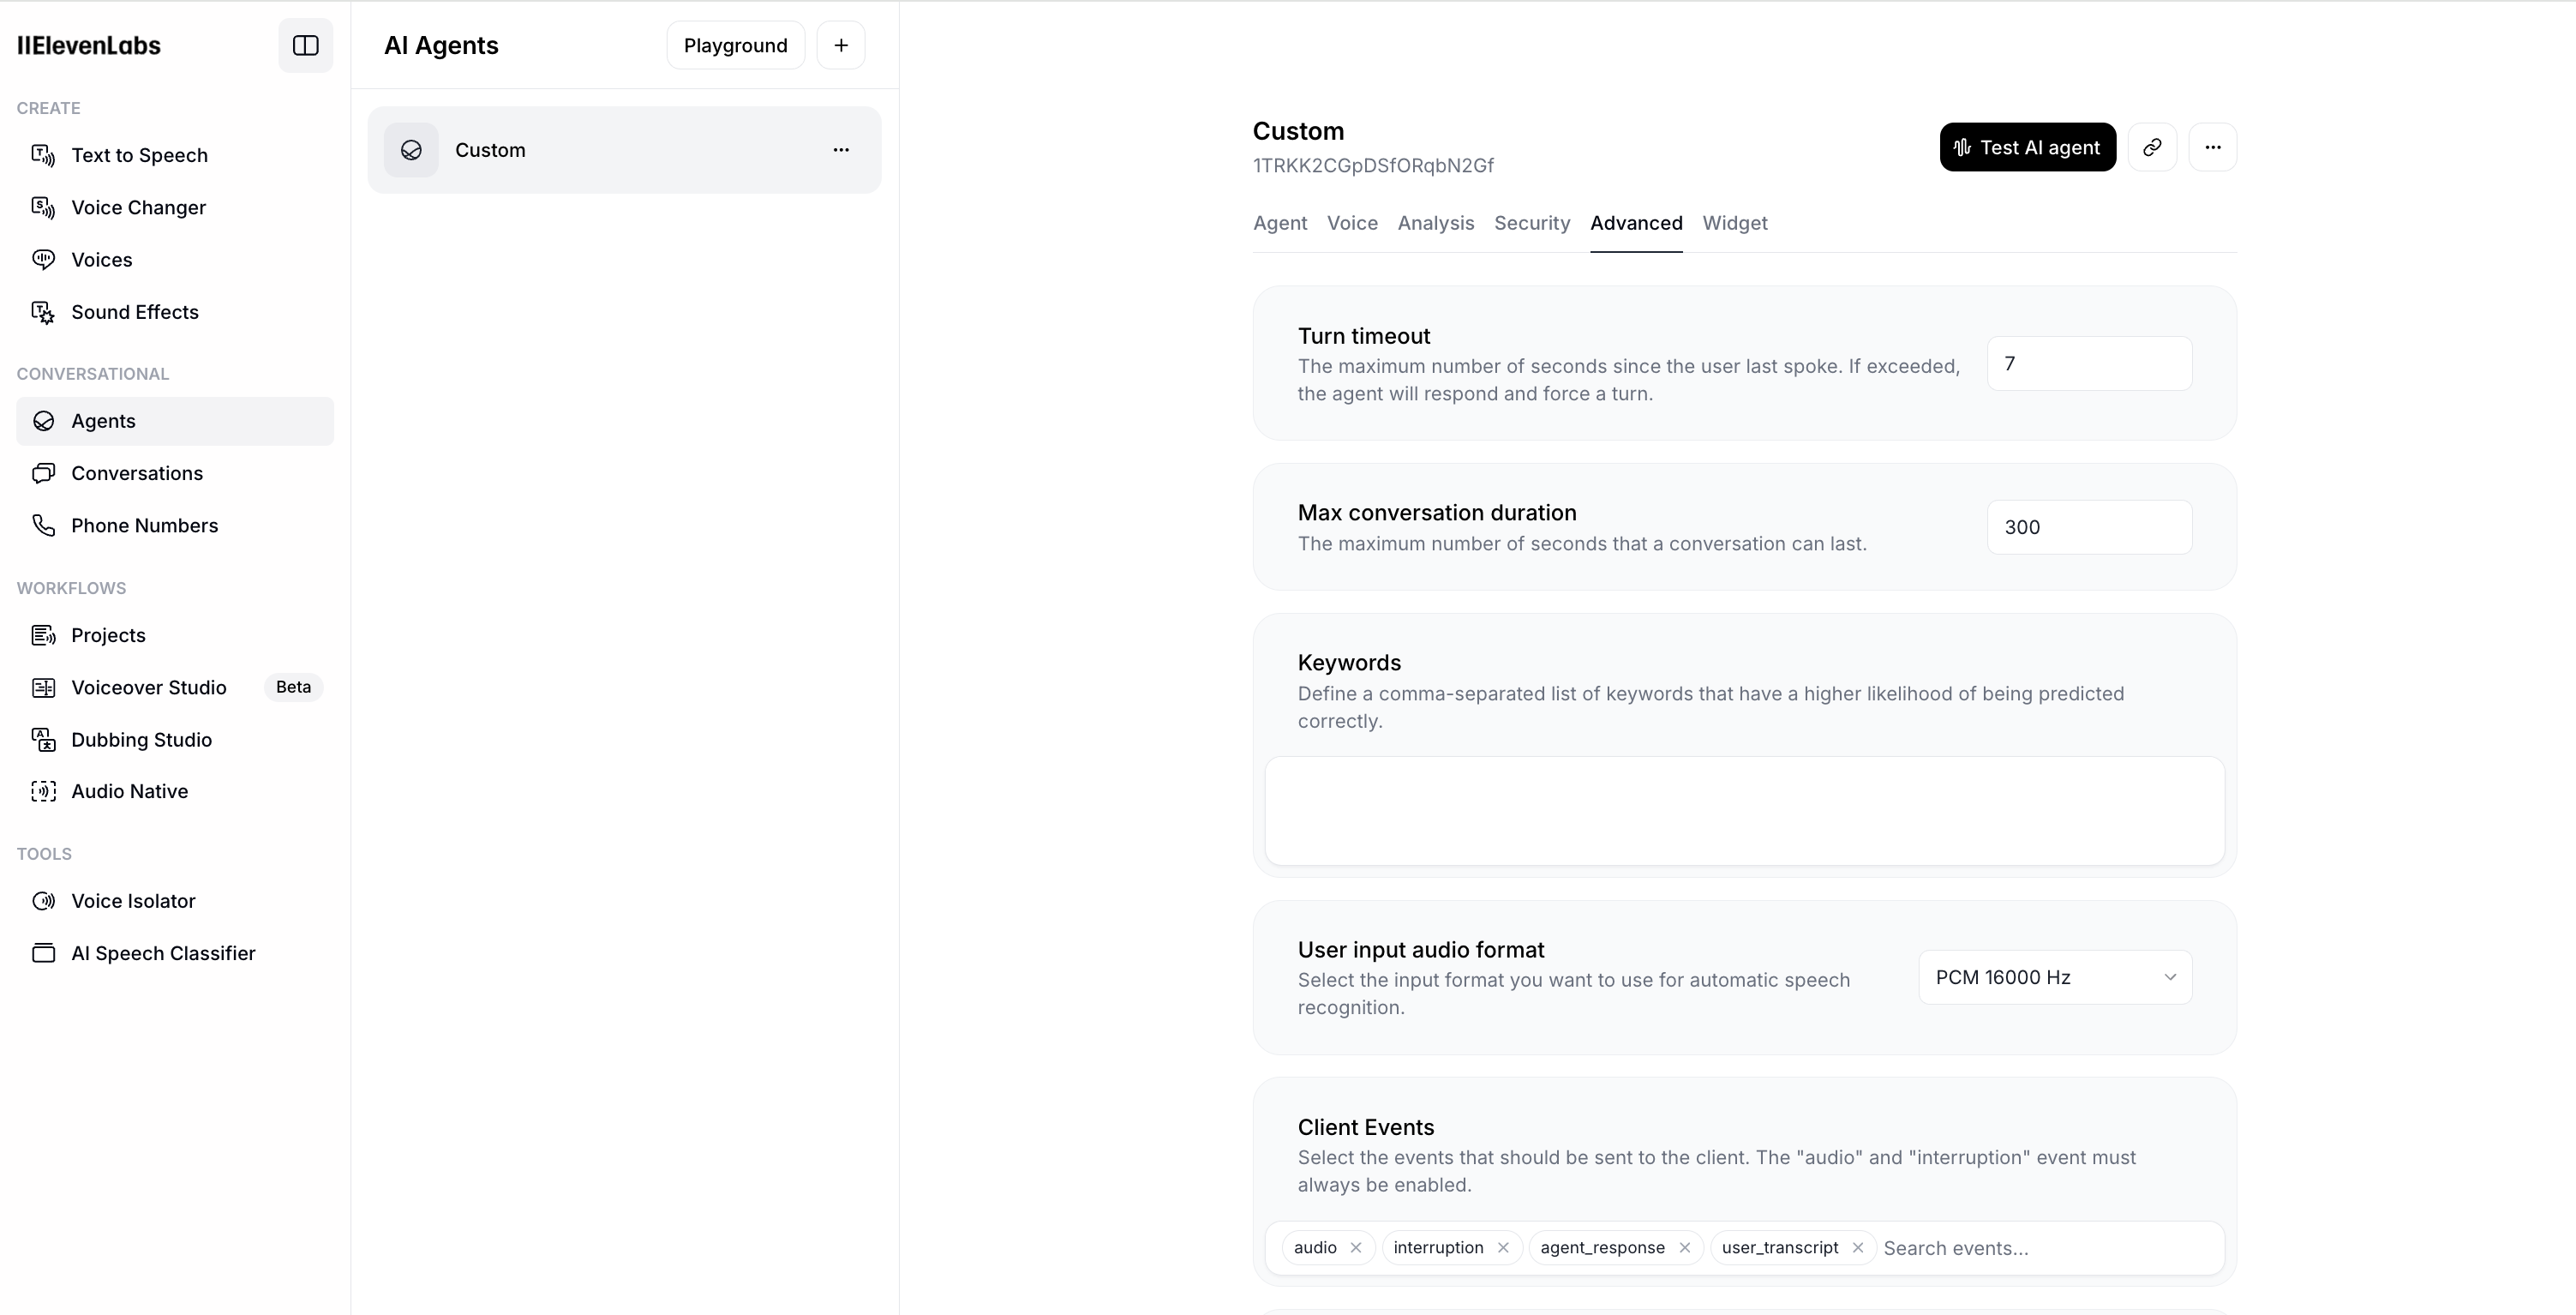
Task: Open Phone Numbers section
Action: click(144, 526)
